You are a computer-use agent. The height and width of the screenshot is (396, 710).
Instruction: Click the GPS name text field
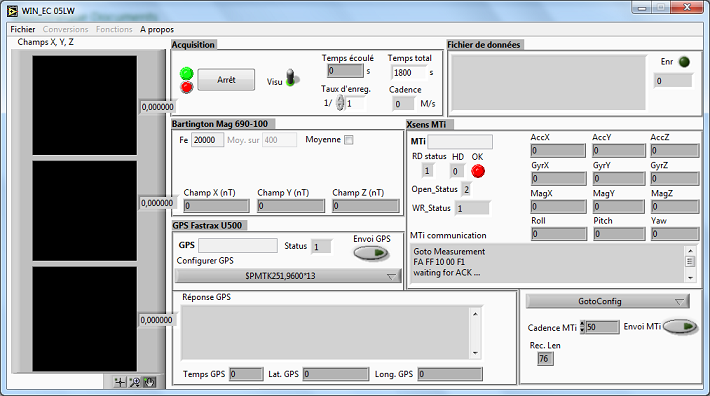pyautogui.click(x=238, y=245)
